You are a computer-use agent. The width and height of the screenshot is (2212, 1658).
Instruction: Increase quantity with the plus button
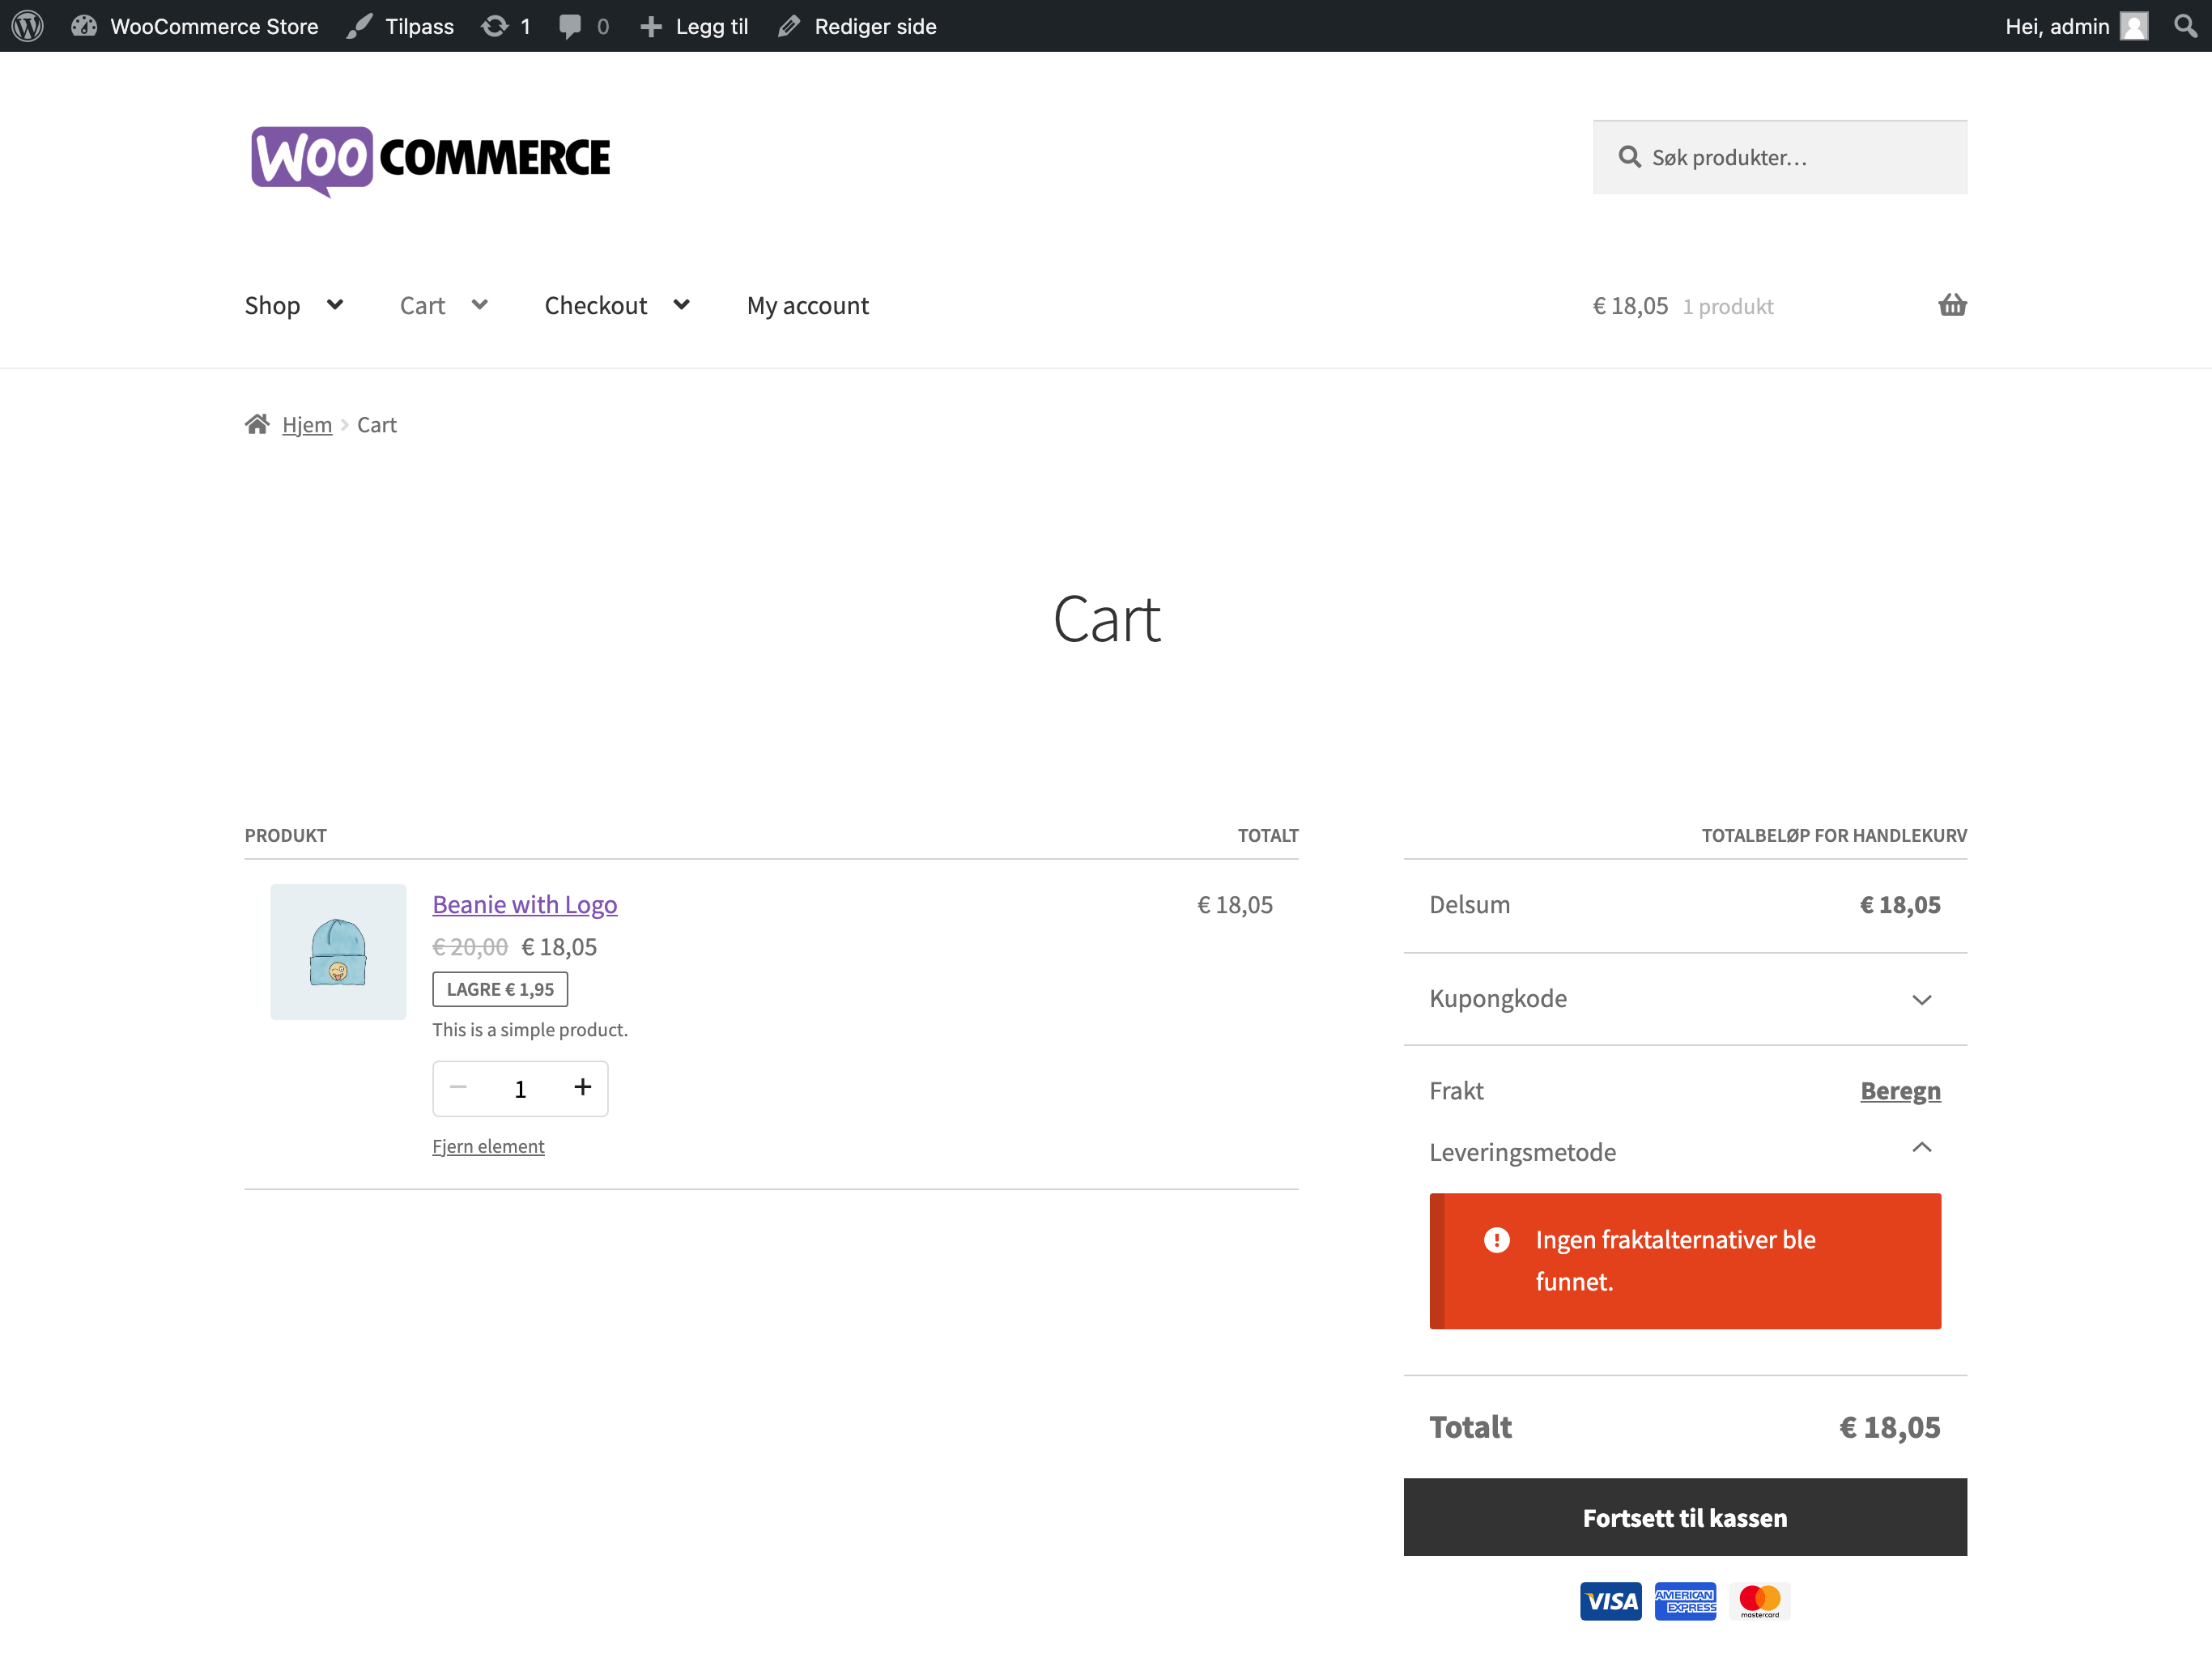(x=583, y=1087)
